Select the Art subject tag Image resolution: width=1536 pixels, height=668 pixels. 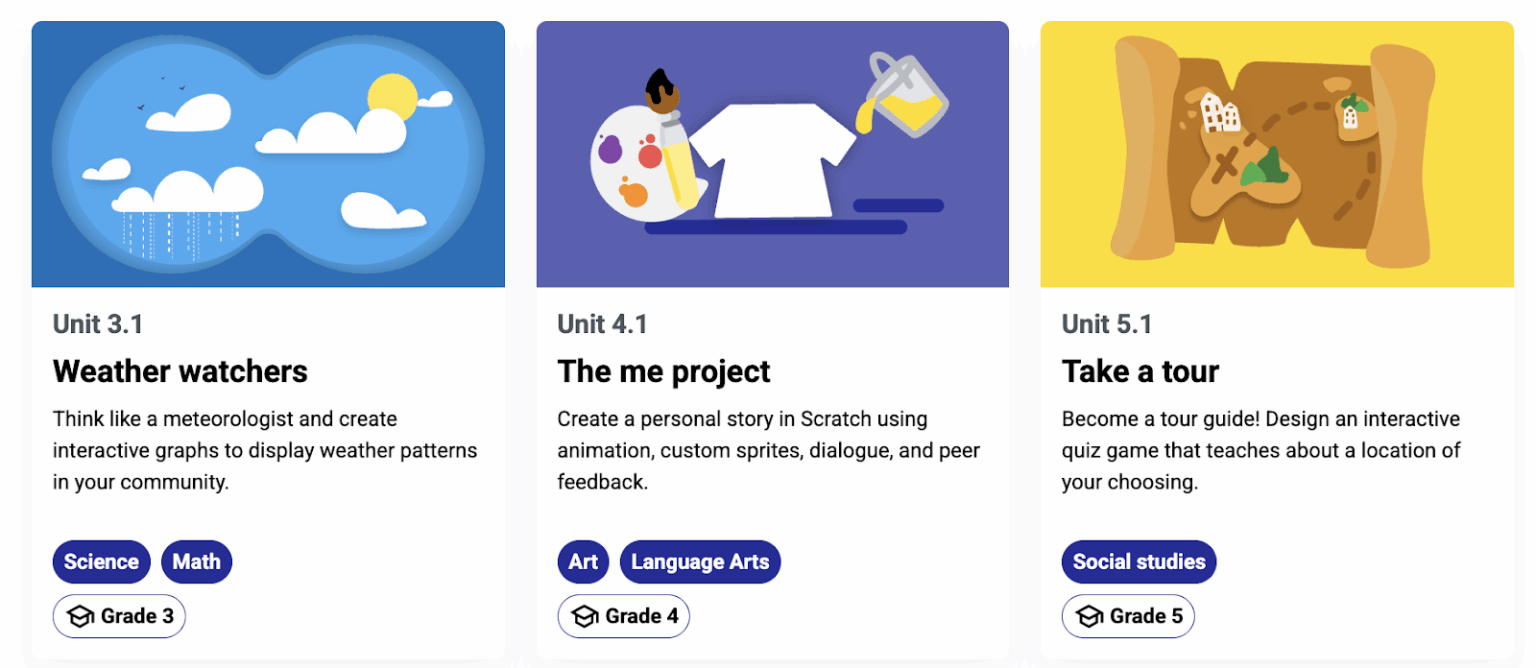pyautogui.click(x=583, y=562)
